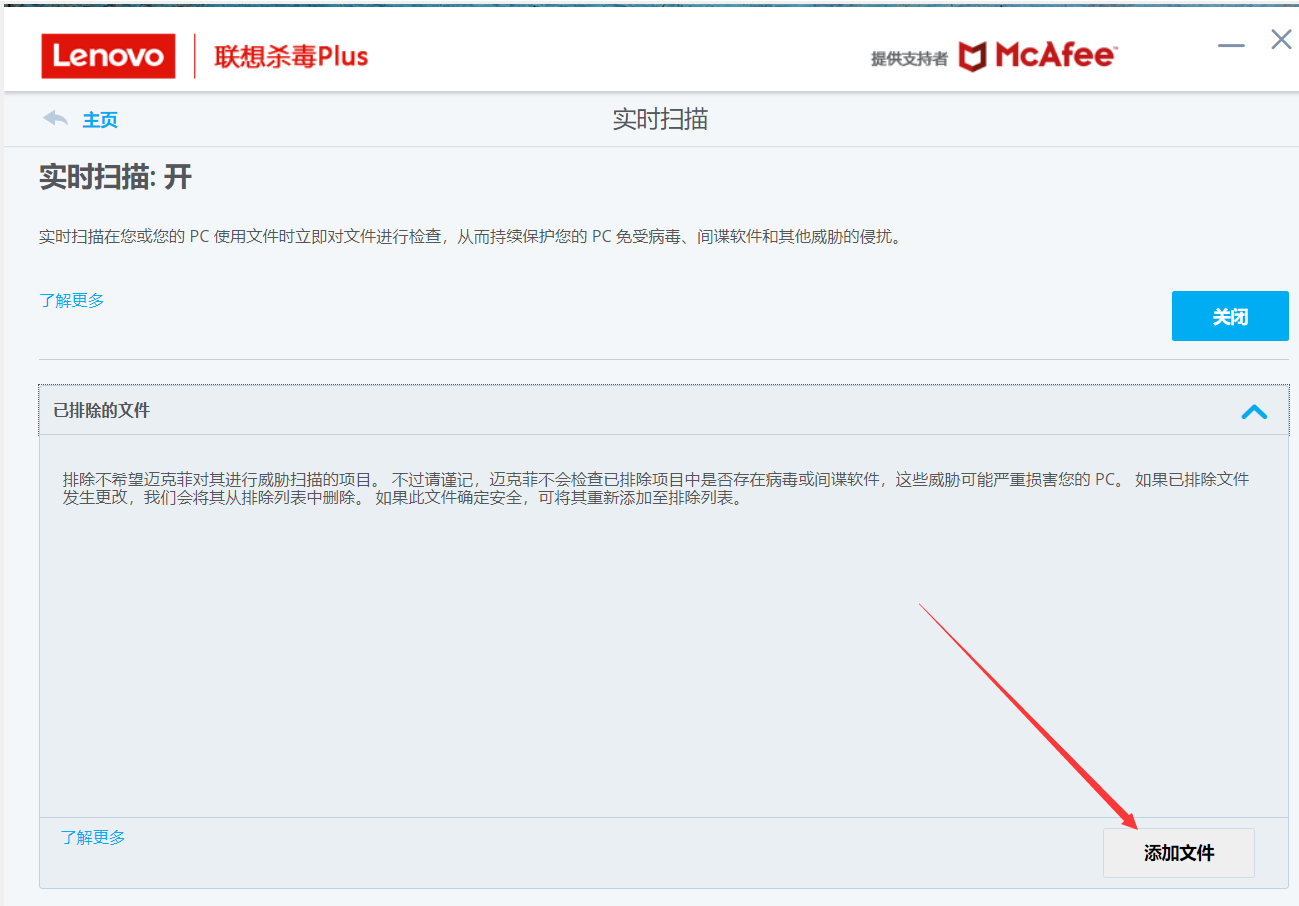Collapse the 已排除的文件 section chevron

[1254, 411]
